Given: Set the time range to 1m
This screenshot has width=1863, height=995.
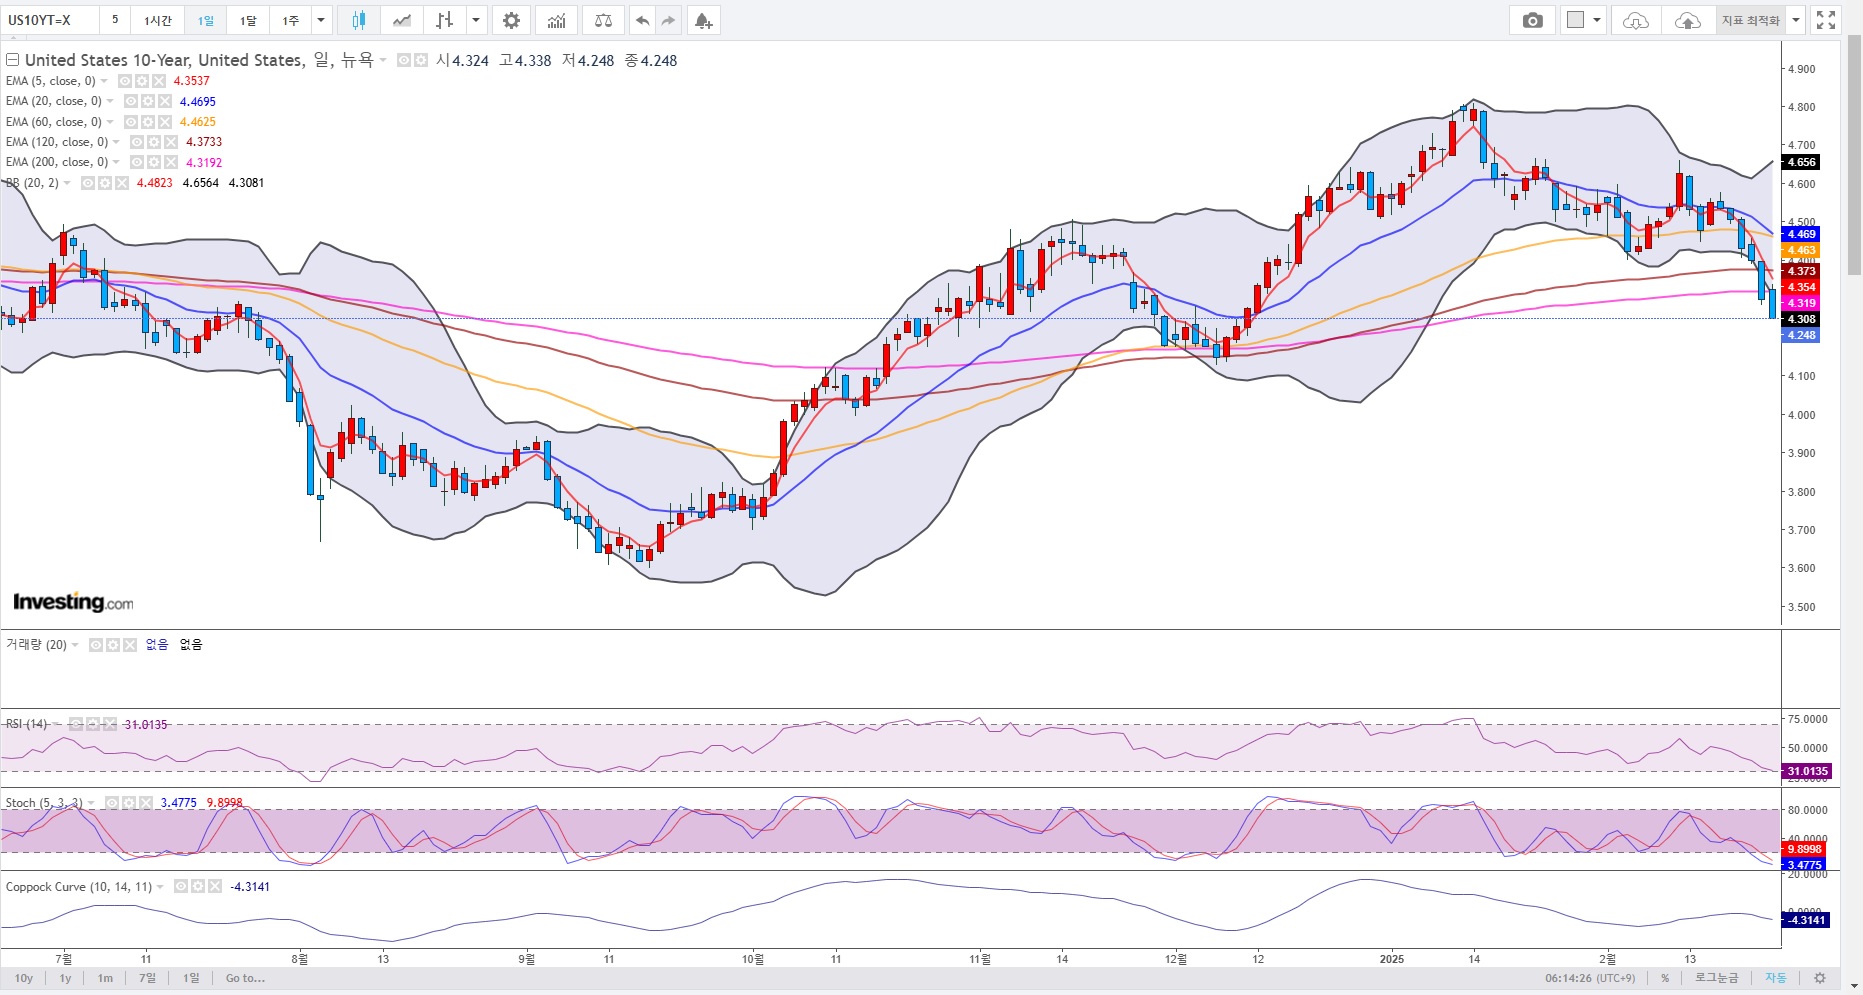Looking at the screenshot, I should pyautogui.click(x=105, y=978).
